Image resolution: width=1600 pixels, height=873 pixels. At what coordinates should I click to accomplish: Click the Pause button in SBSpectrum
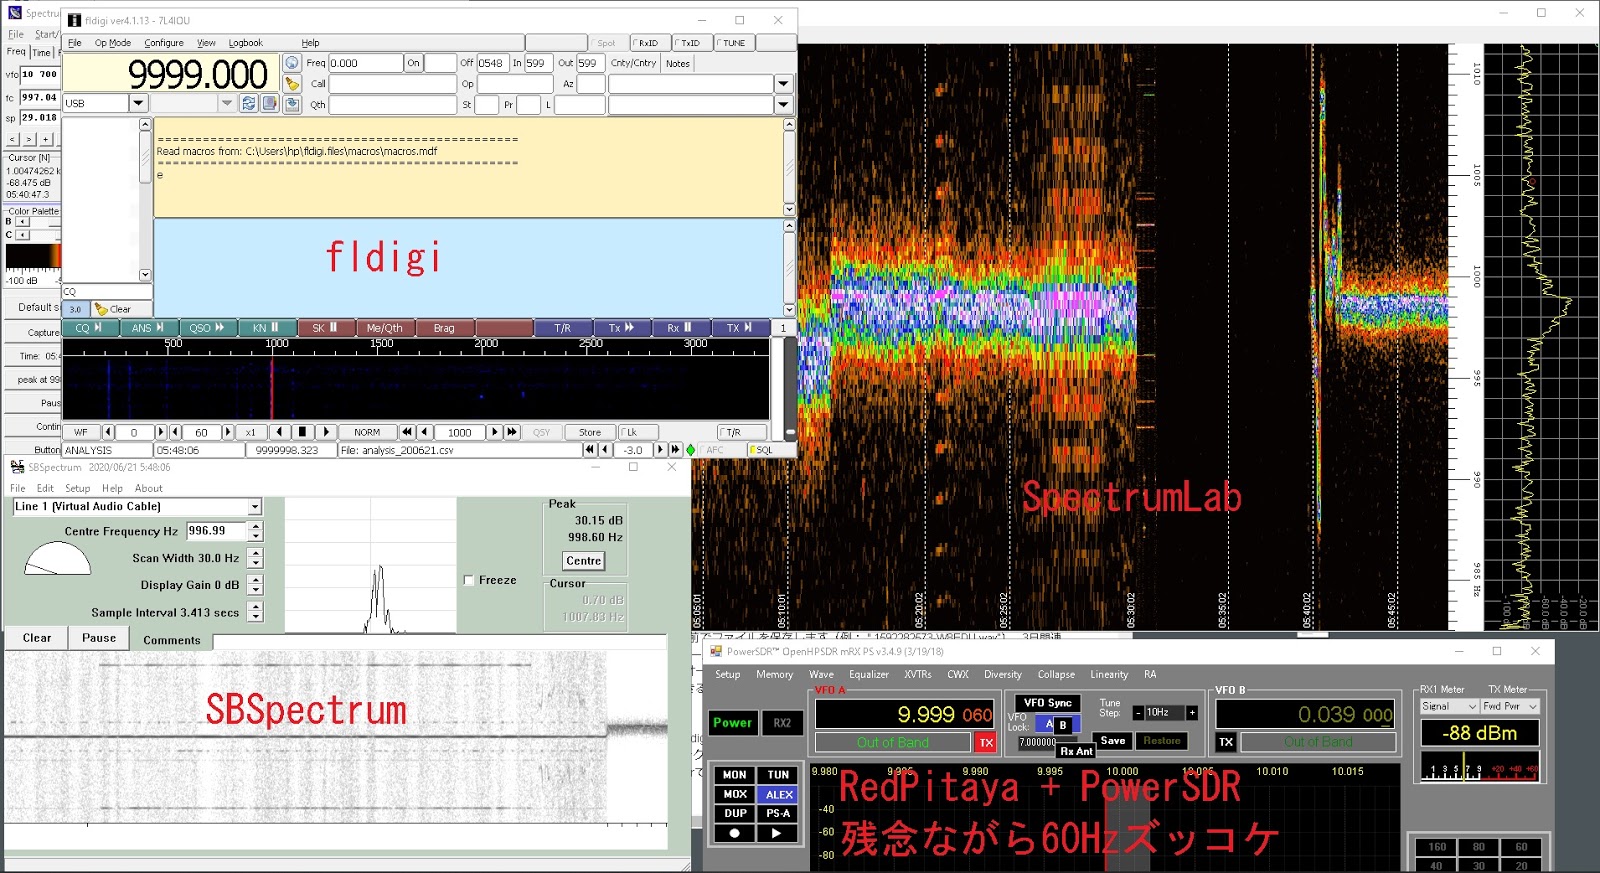(x=99, y=638)
